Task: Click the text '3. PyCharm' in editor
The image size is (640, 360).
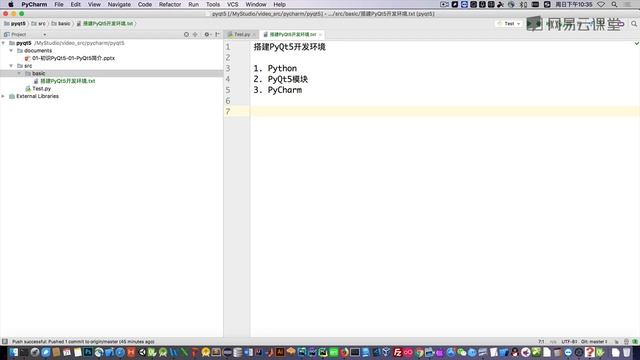Action: [278, 90]
